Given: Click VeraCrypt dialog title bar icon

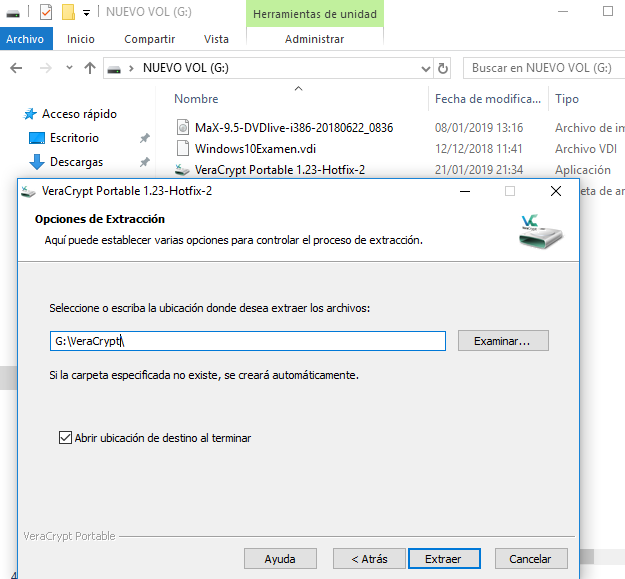Looking at the screenshot, I should 28,192.
